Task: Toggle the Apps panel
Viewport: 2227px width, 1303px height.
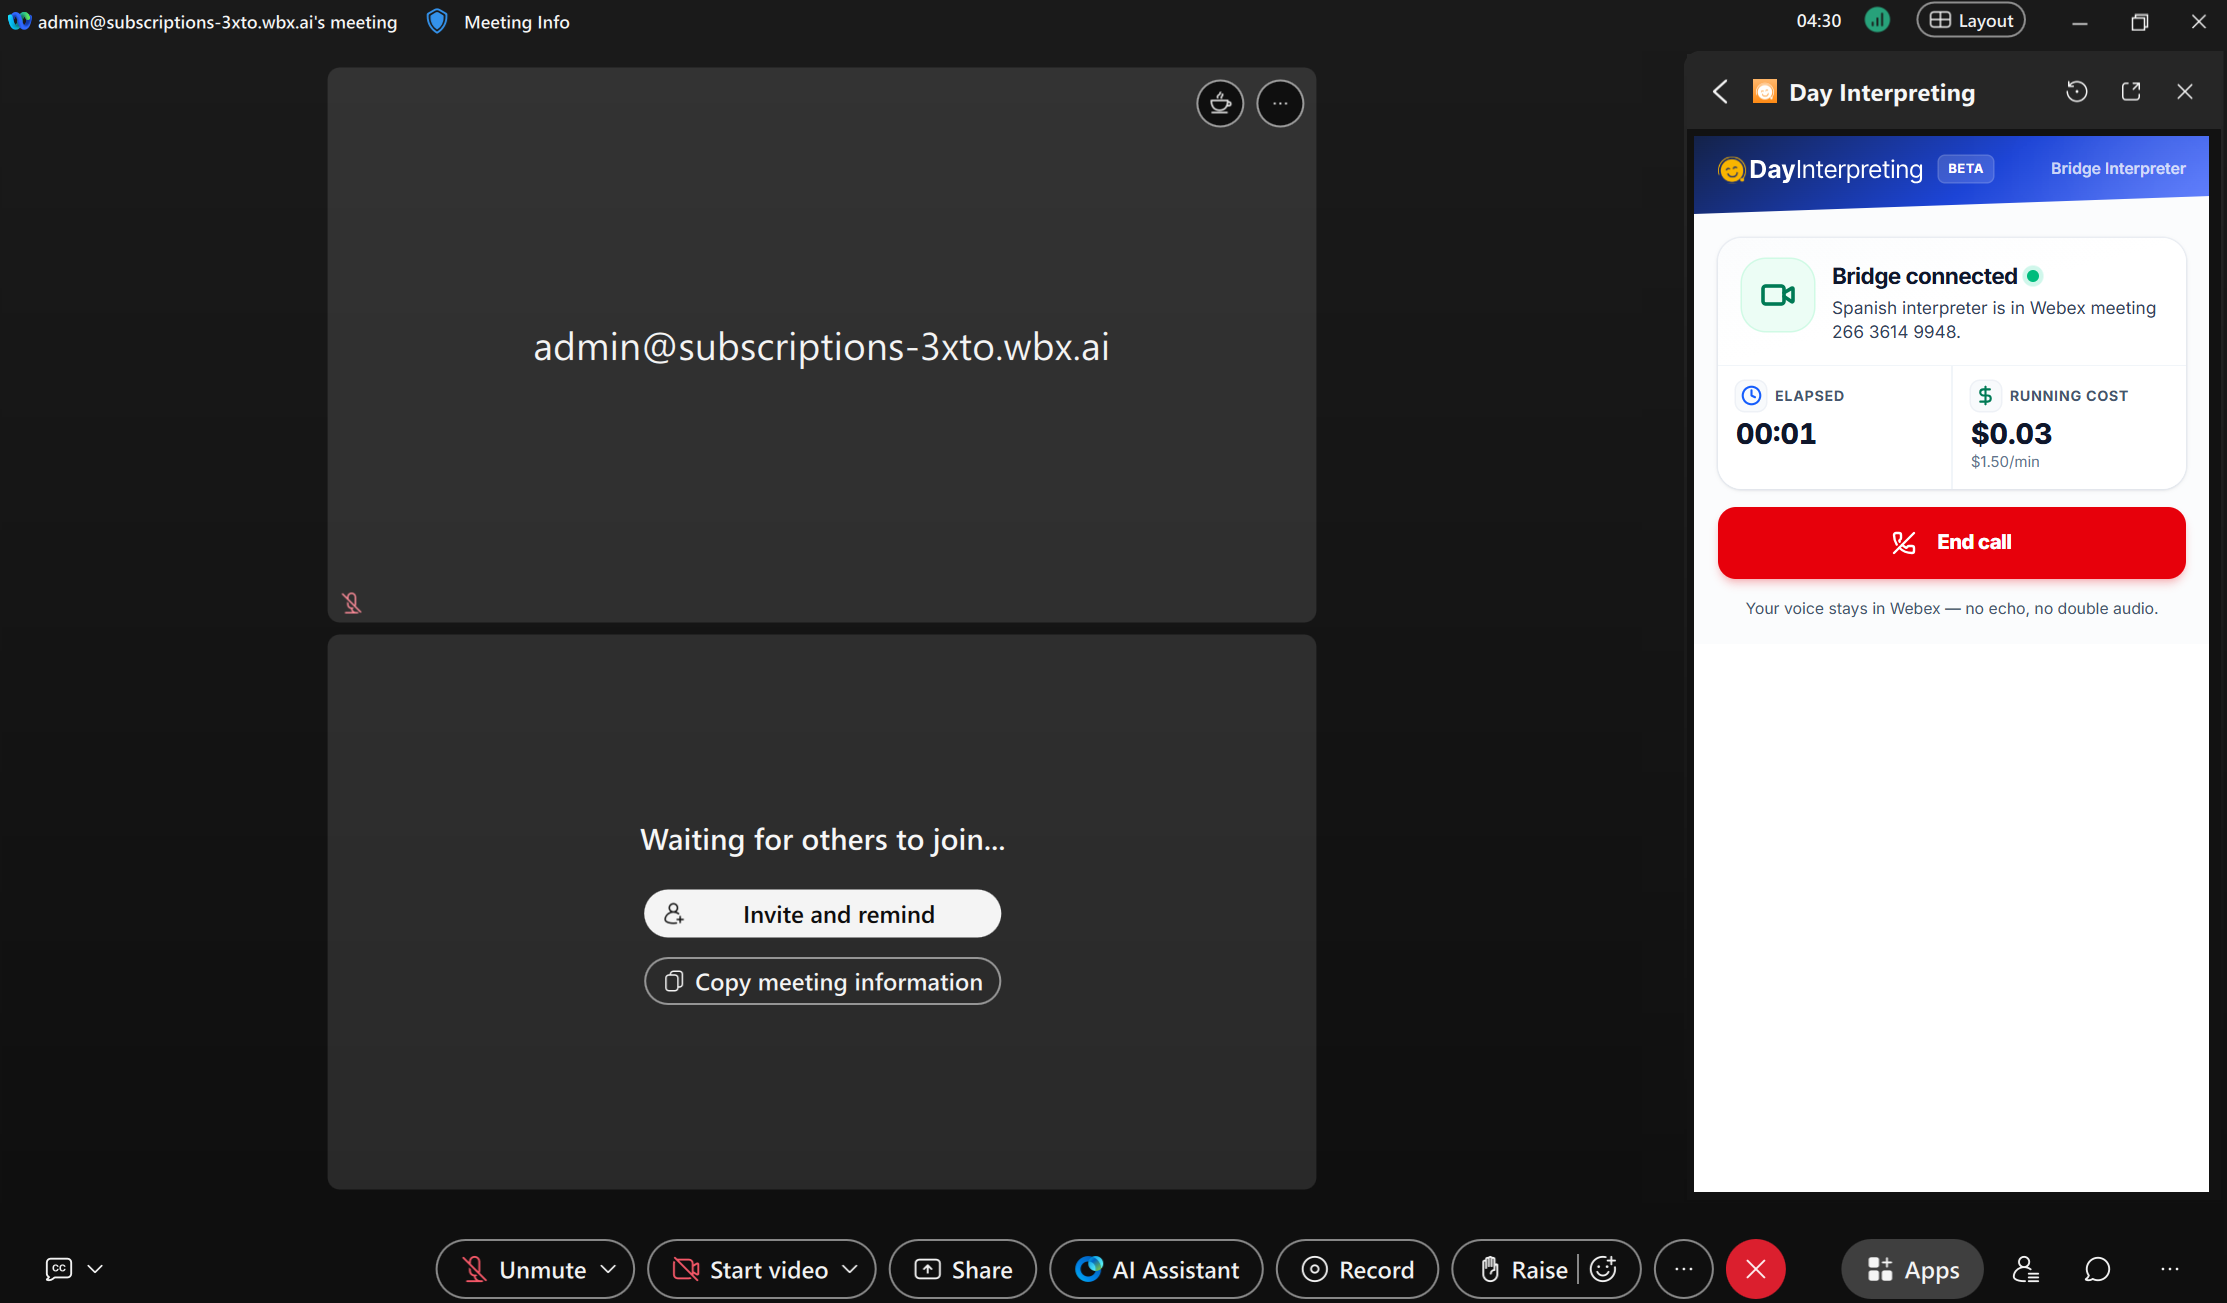Action: coord(1913,1270)
